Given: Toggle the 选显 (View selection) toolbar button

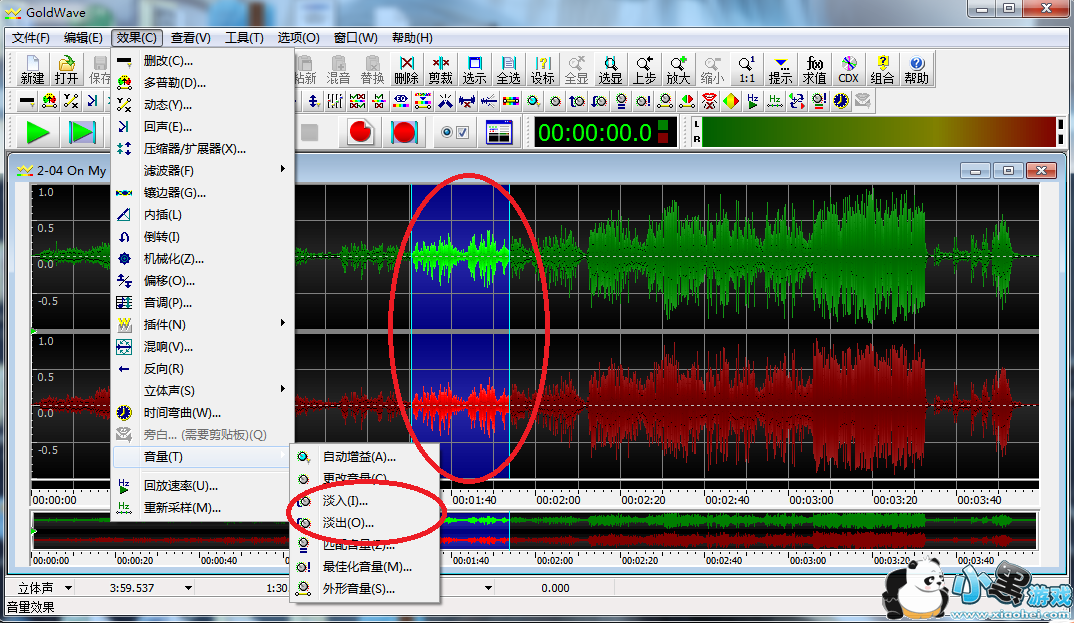Looking at the screenshot, I should 610,69.
